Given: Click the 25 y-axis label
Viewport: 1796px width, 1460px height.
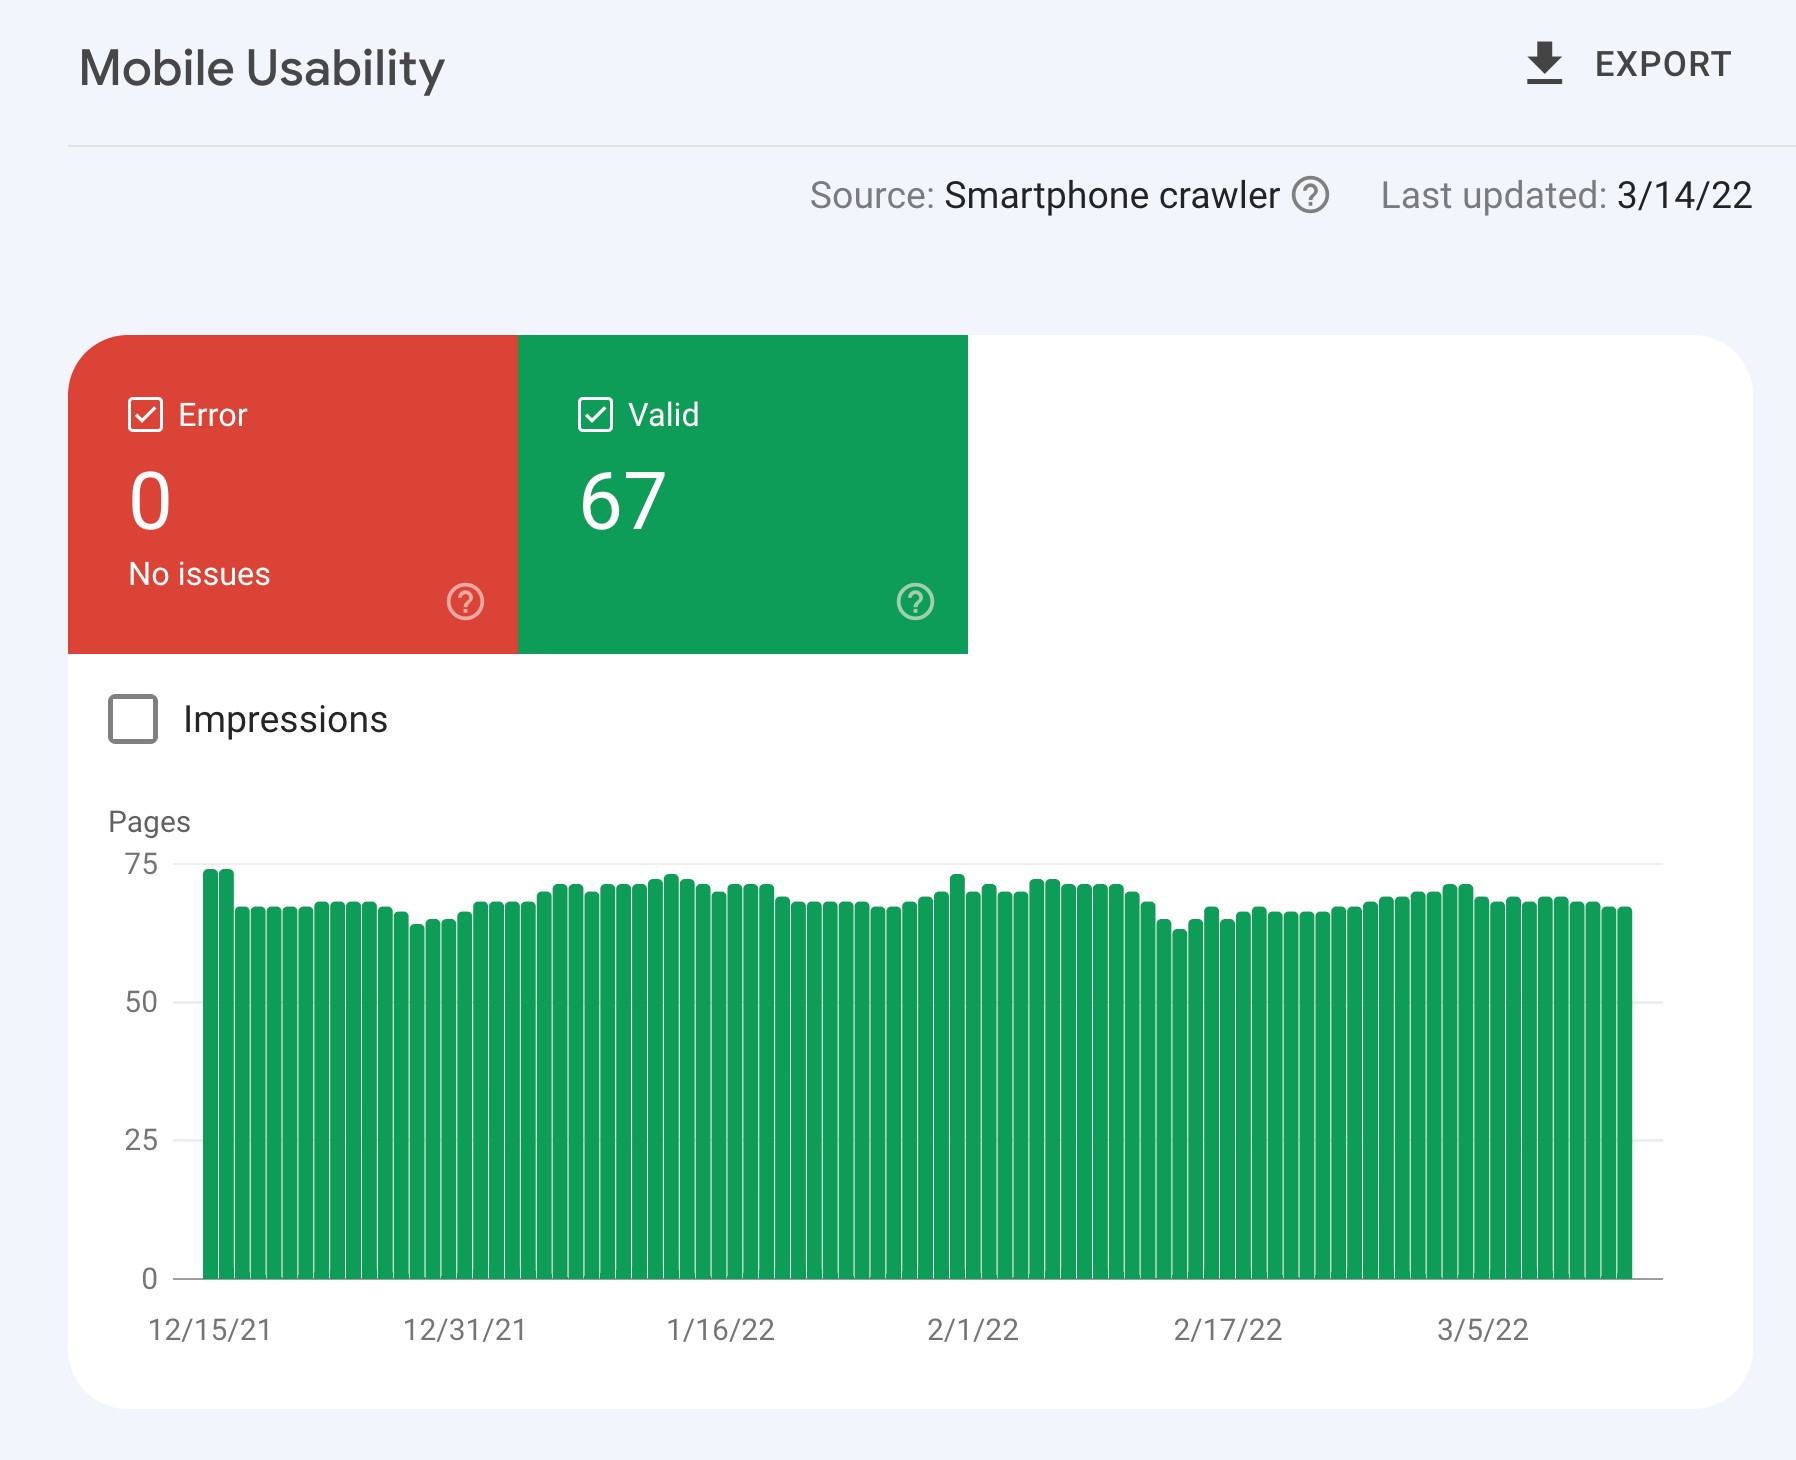Looking at the screenshot, I should click(x=141, y=1140).
